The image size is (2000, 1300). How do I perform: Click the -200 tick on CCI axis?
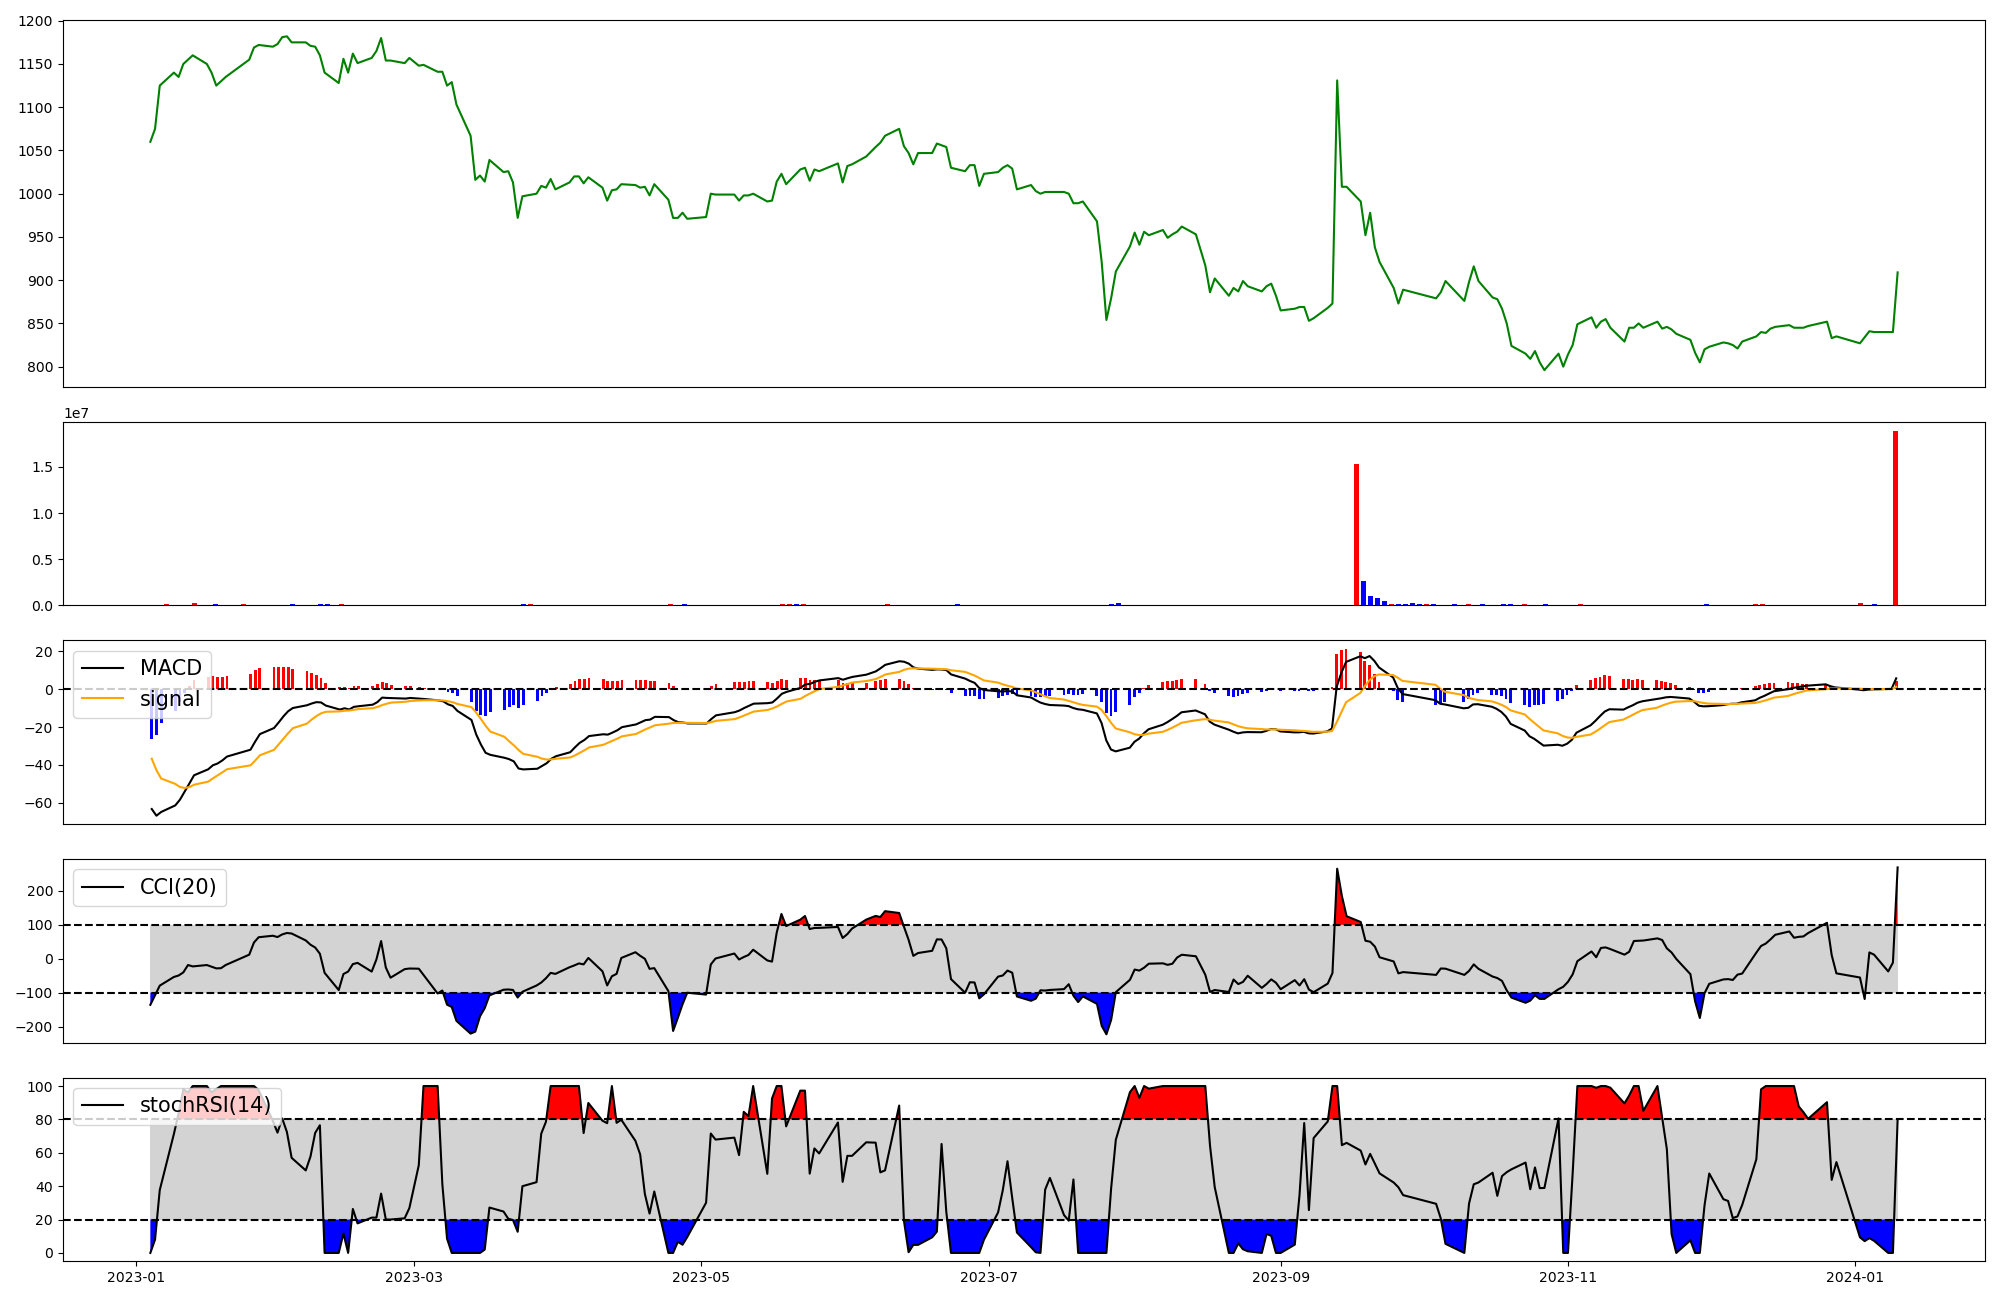point(36,1027)
